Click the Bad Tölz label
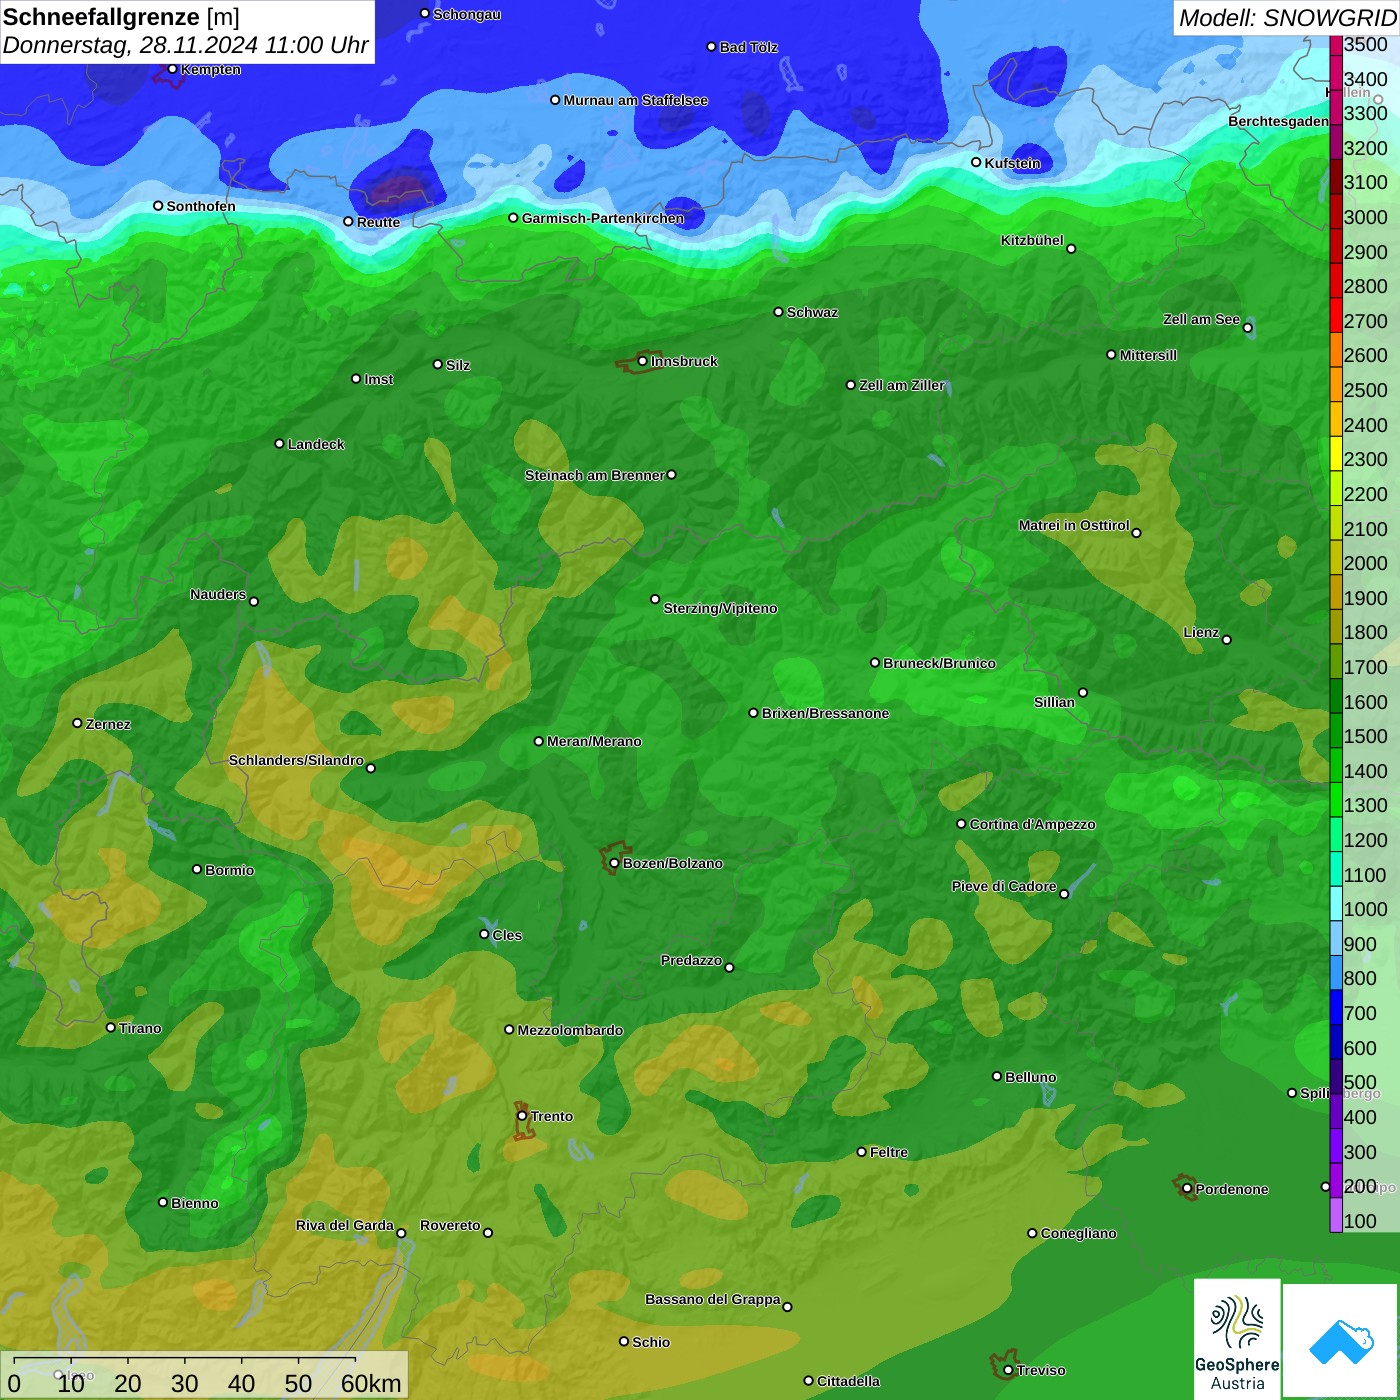The width and height of the screenshot is (1400, 1400). tap(748, 47)
